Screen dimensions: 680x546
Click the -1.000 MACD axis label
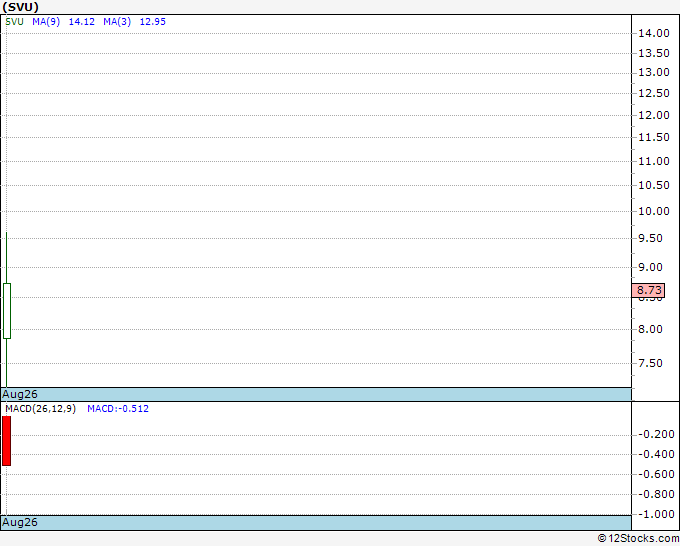coord(657,514)
